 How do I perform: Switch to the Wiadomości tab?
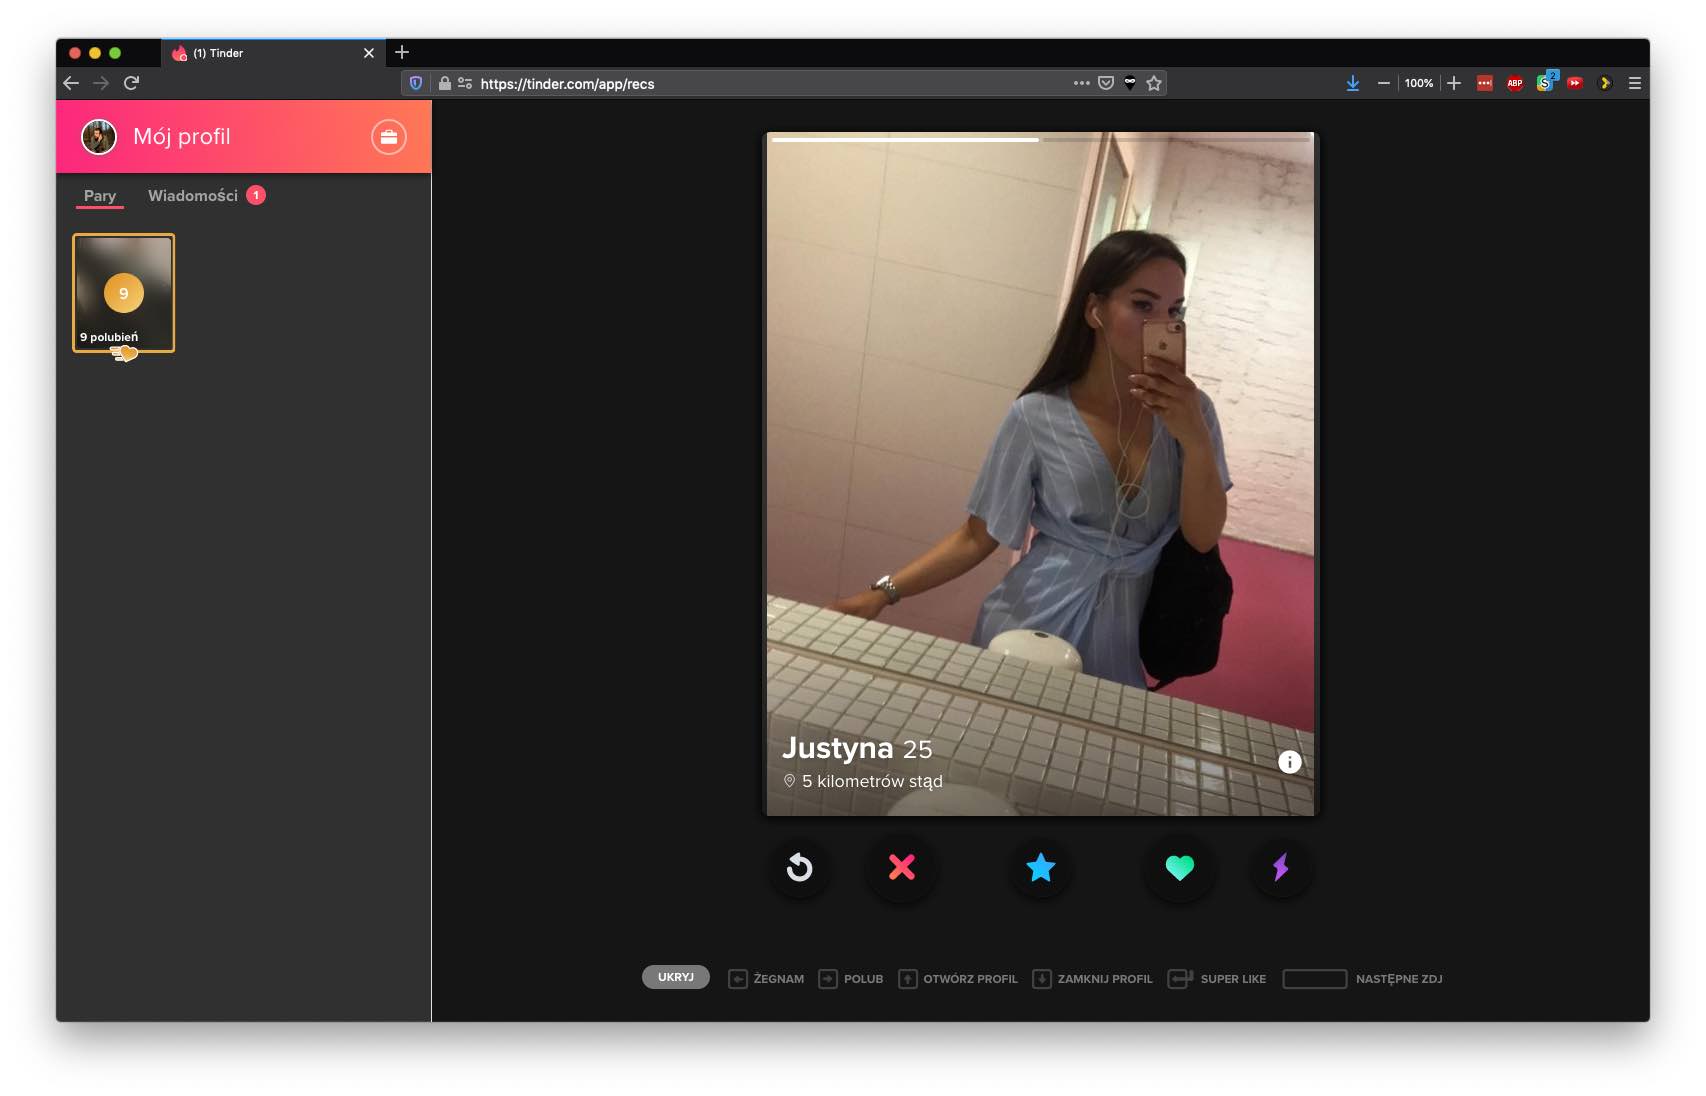point(193,196)
